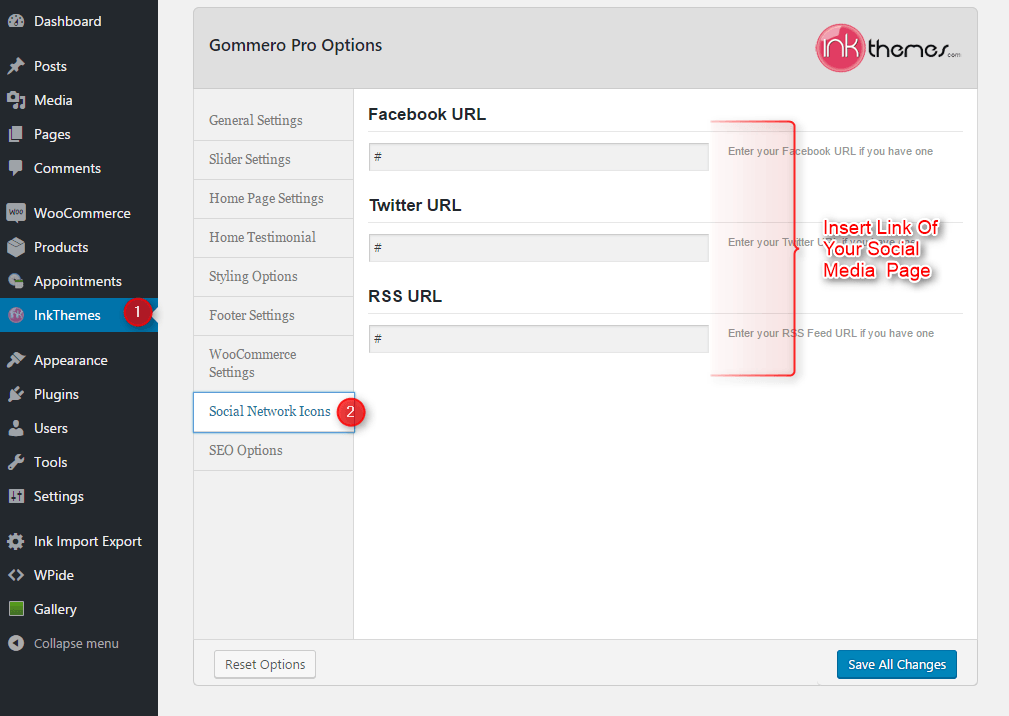Screen dimensions: 1009x716
Task: Click the RSS URL heading text
Action: point(405,297)
